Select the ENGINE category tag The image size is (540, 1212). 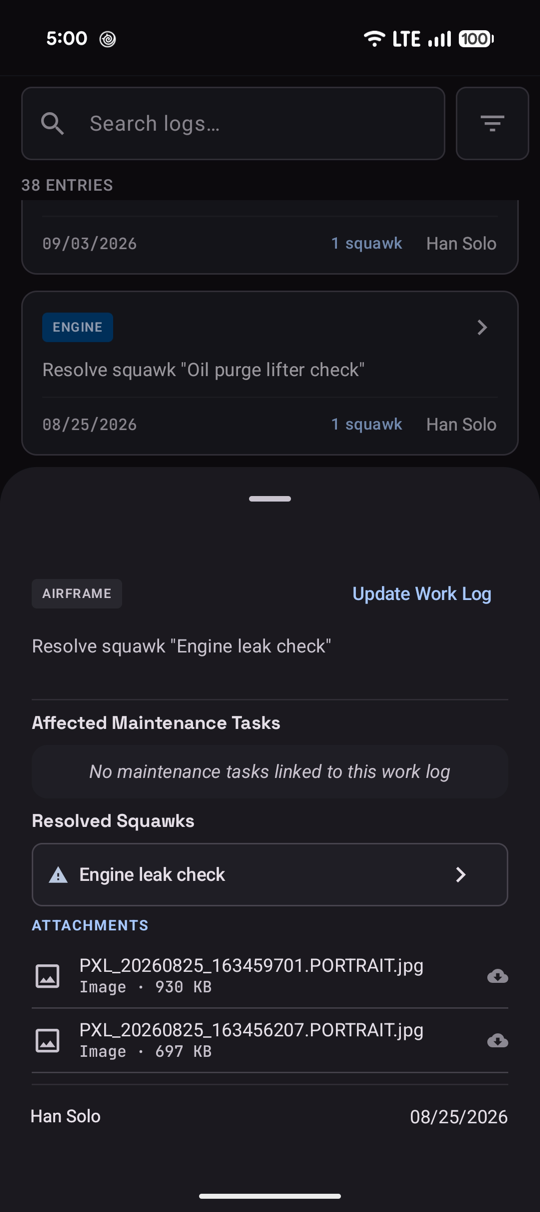tap(77, 327)
